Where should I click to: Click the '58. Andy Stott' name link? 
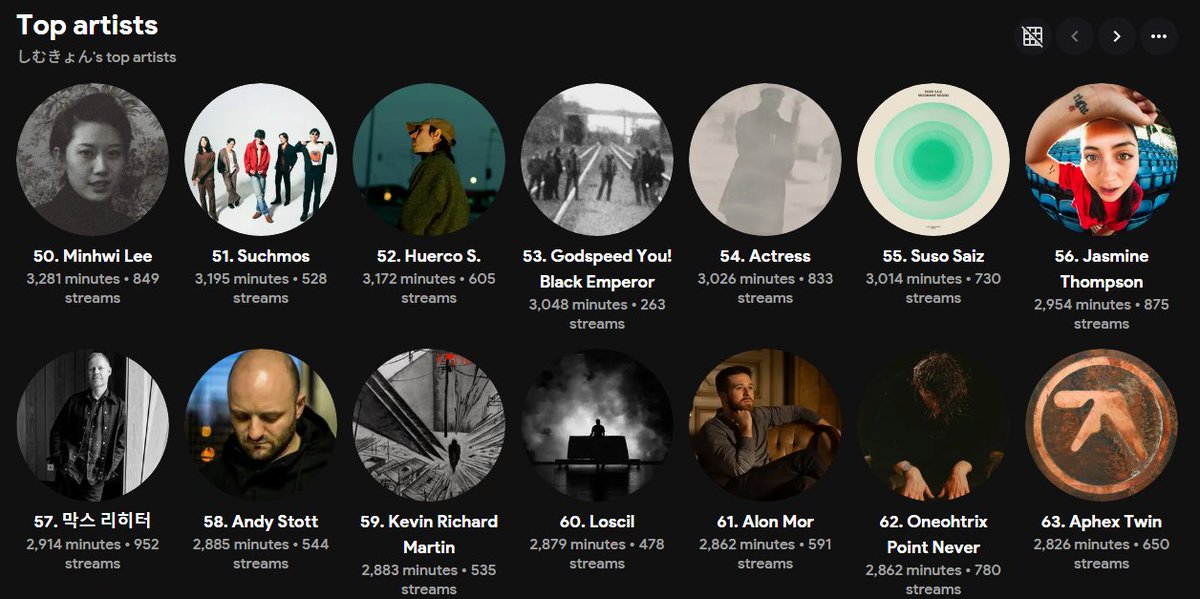(x=260, y=521)
